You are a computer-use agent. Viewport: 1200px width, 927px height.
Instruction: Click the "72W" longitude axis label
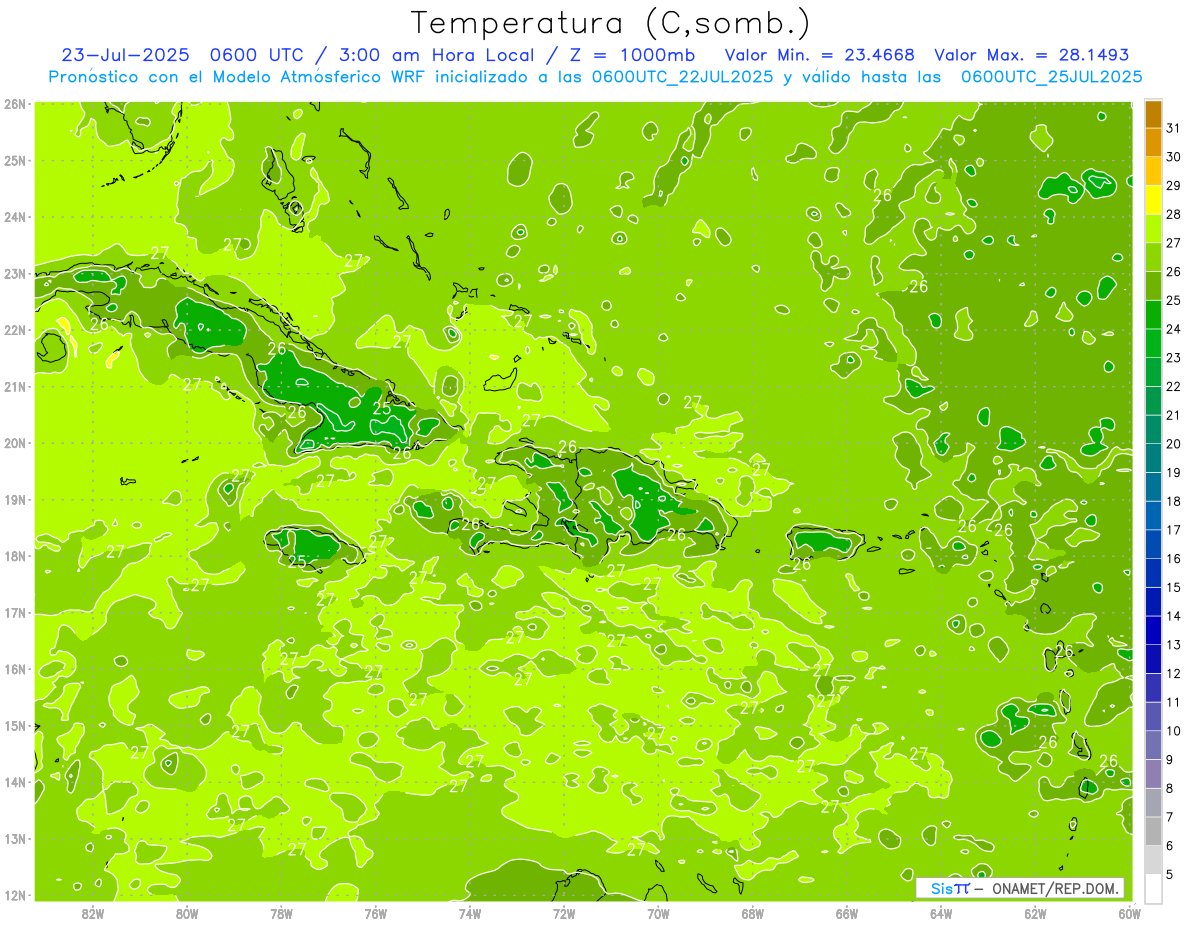click(x=564, y=913)
